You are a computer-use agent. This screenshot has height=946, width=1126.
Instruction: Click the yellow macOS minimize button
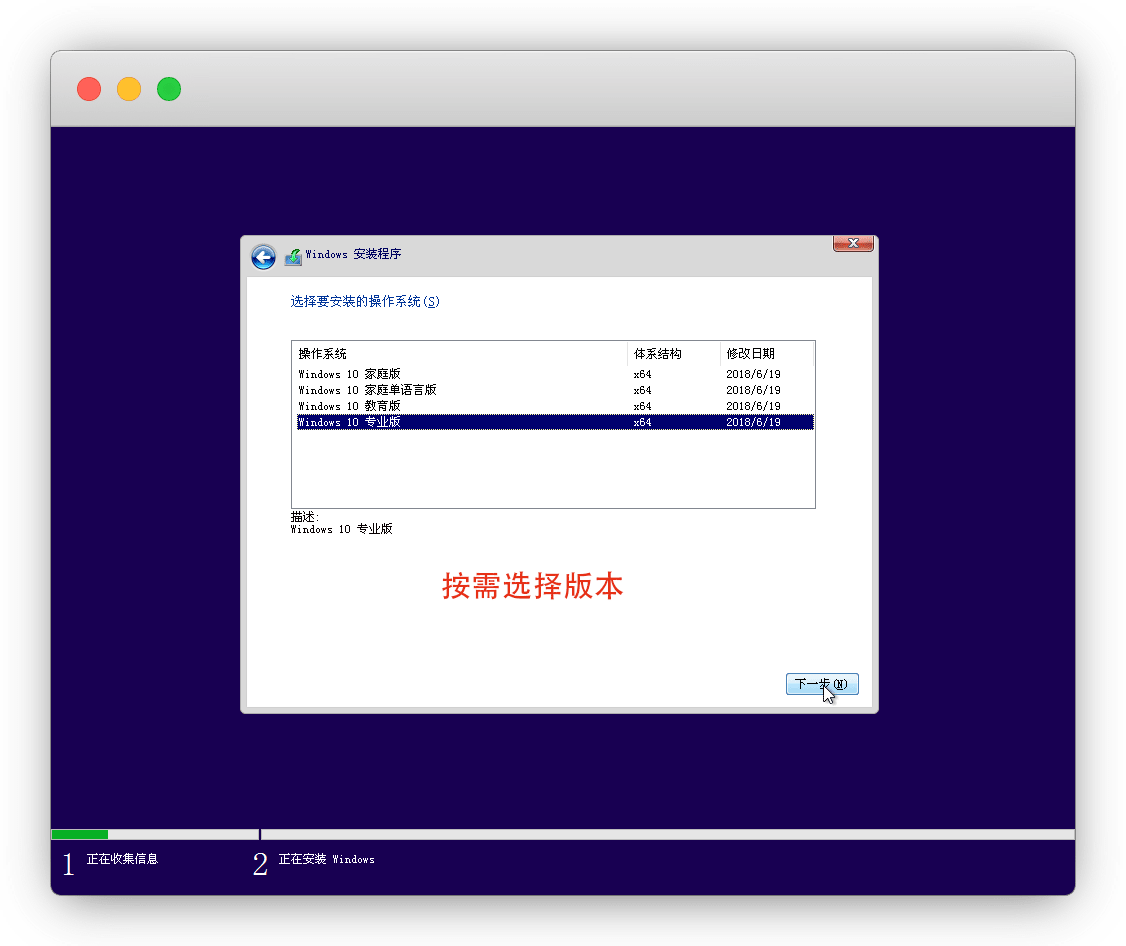click(129, 89)
